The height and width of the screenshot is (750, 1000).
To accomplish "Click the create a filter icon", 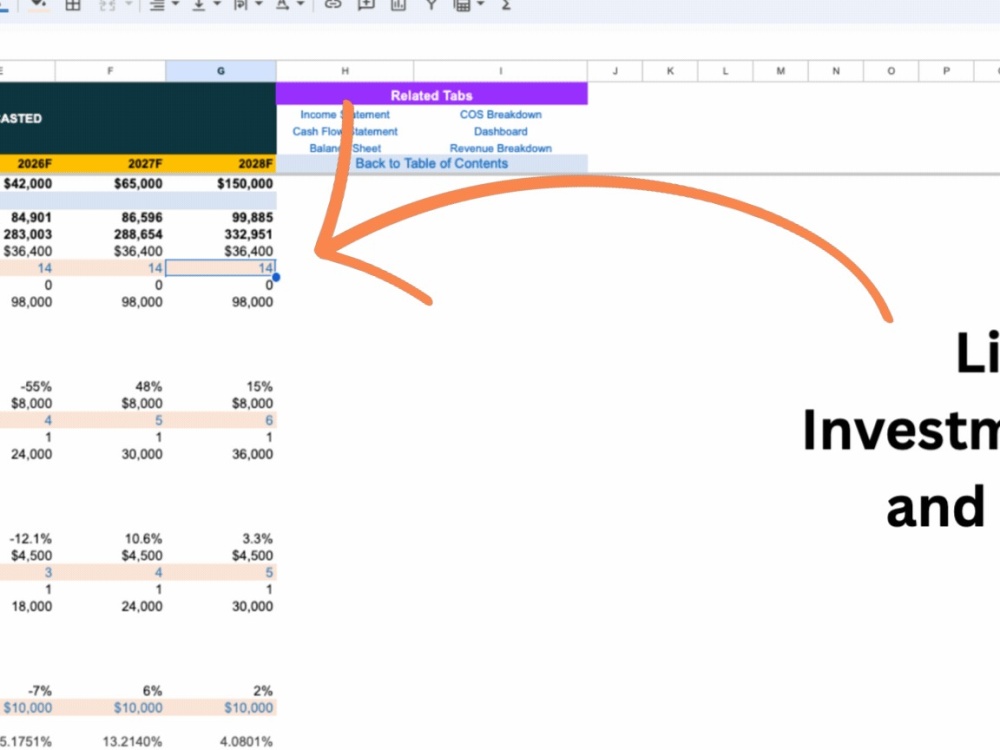I will point(432,4).
